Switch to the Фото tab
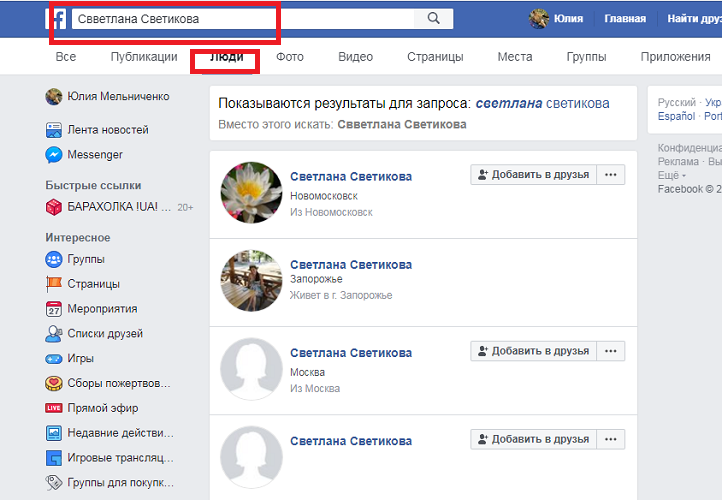The image size is (722, 500). tap(290, 57)
